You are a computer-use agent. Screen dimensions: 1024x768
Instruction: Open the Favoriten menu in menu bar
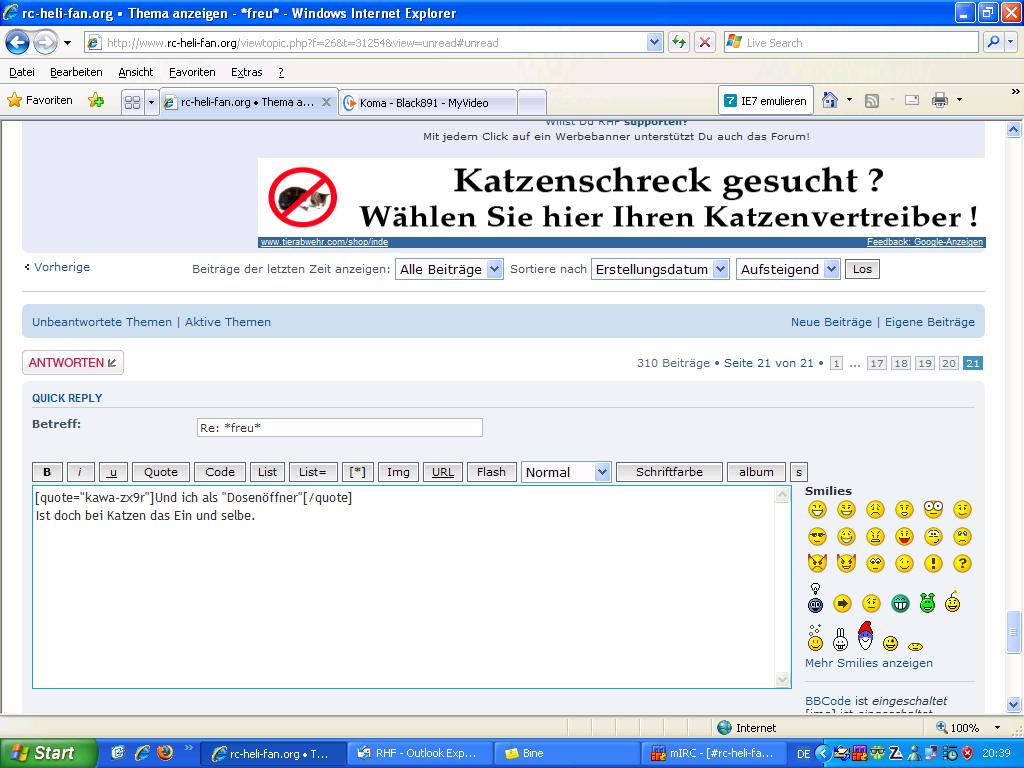(x=192, y=72)
